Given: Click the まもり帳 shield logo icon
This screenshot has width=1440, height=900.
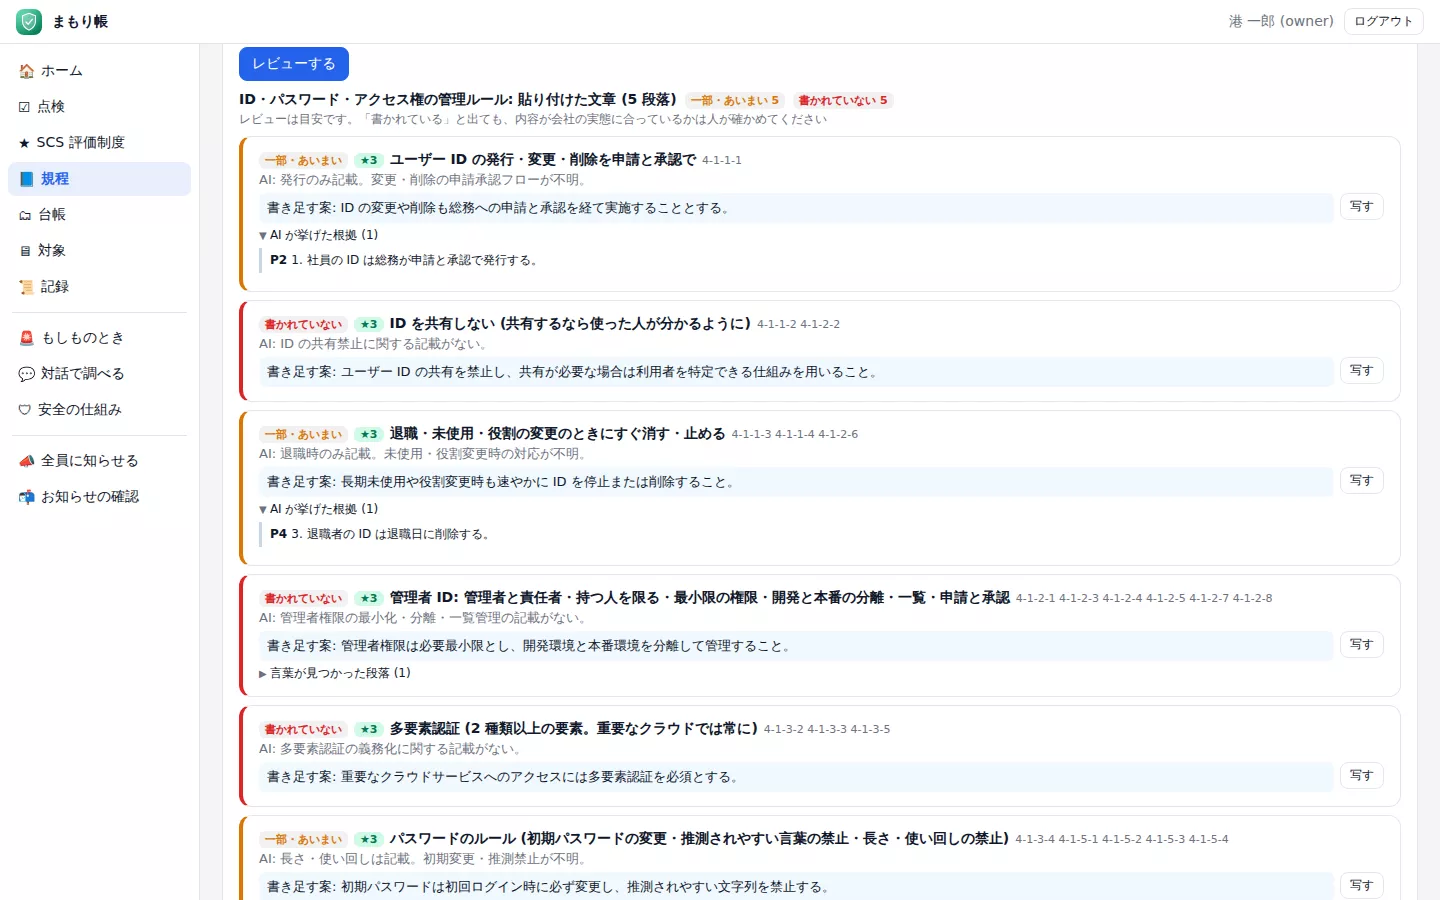Looking at the screenshot, I should pos(29,21).
